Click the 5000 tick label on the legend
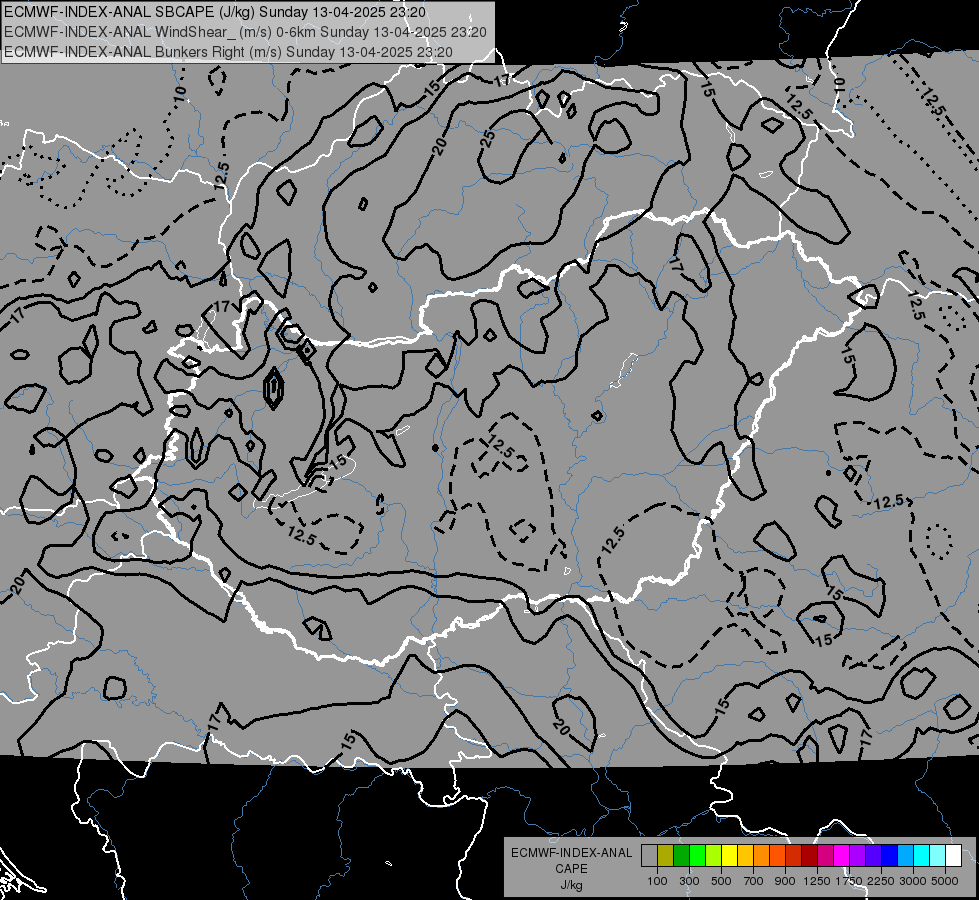Screen dimensions: 979x900 tap(945, 881)
